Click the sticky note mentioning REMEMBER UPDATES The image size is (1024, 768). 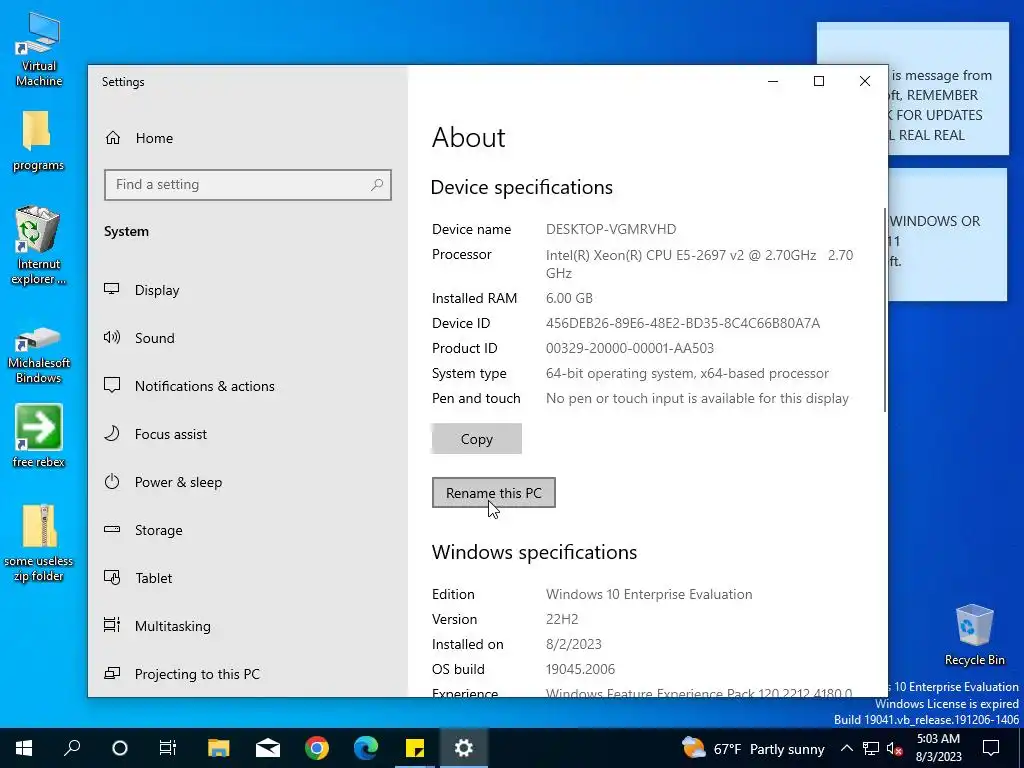point(948,89)
